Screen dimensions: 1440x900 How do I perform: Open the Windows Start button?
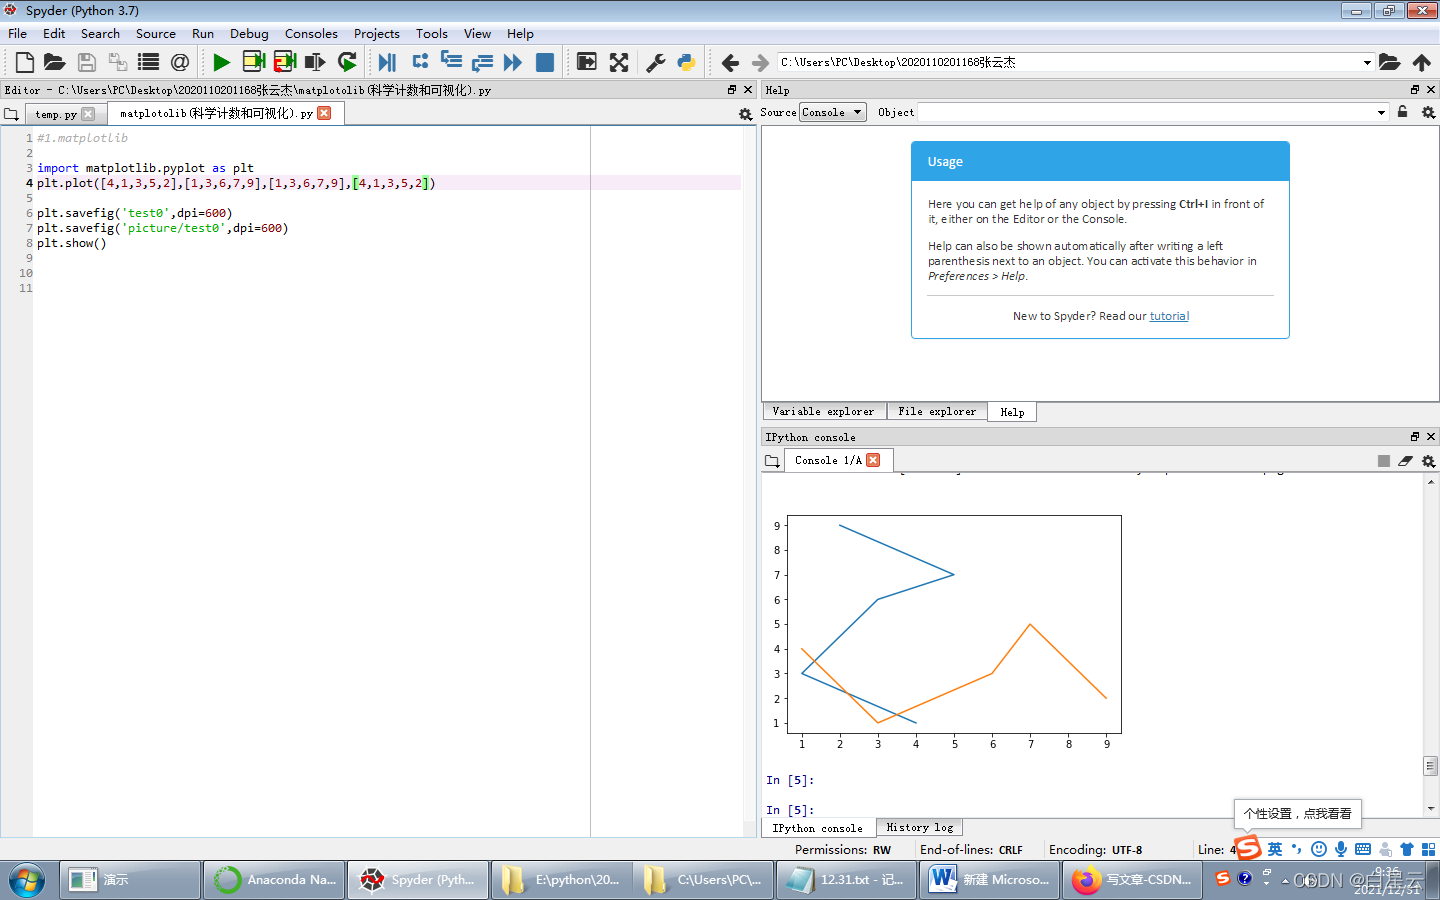(x=27, y=880)
